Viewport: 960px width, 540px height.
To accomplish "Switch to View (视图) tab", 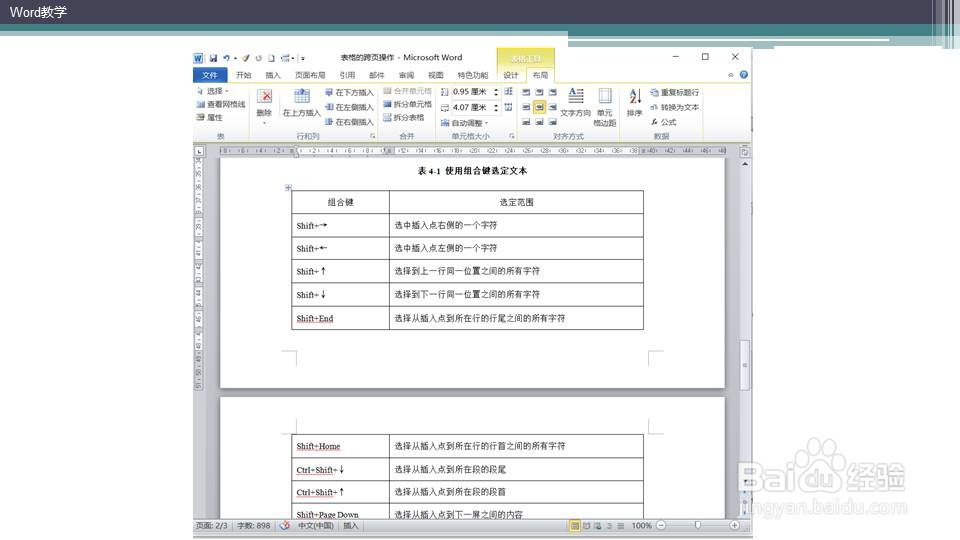I will pos(436,75).
